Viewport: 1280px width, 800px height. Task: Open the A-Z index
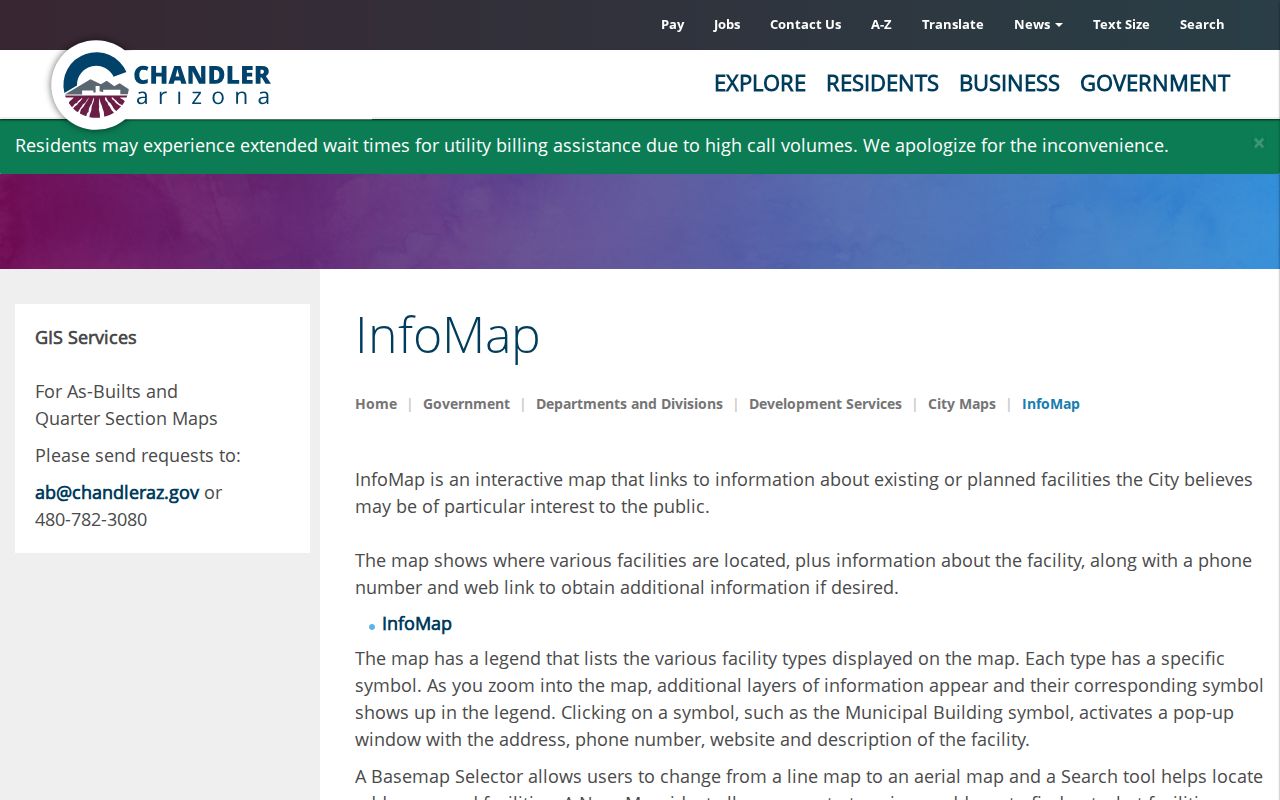pyautogui.click(x=881, y=24)
